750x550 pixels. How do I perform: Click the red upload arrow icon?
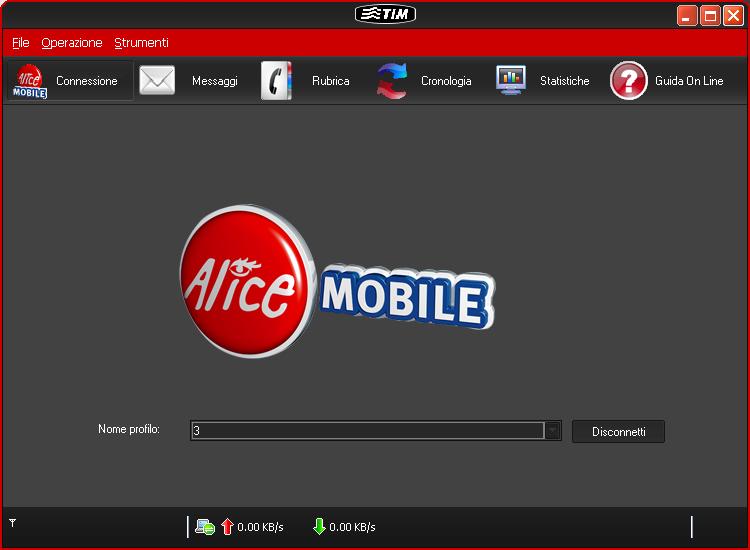point(227,527)
